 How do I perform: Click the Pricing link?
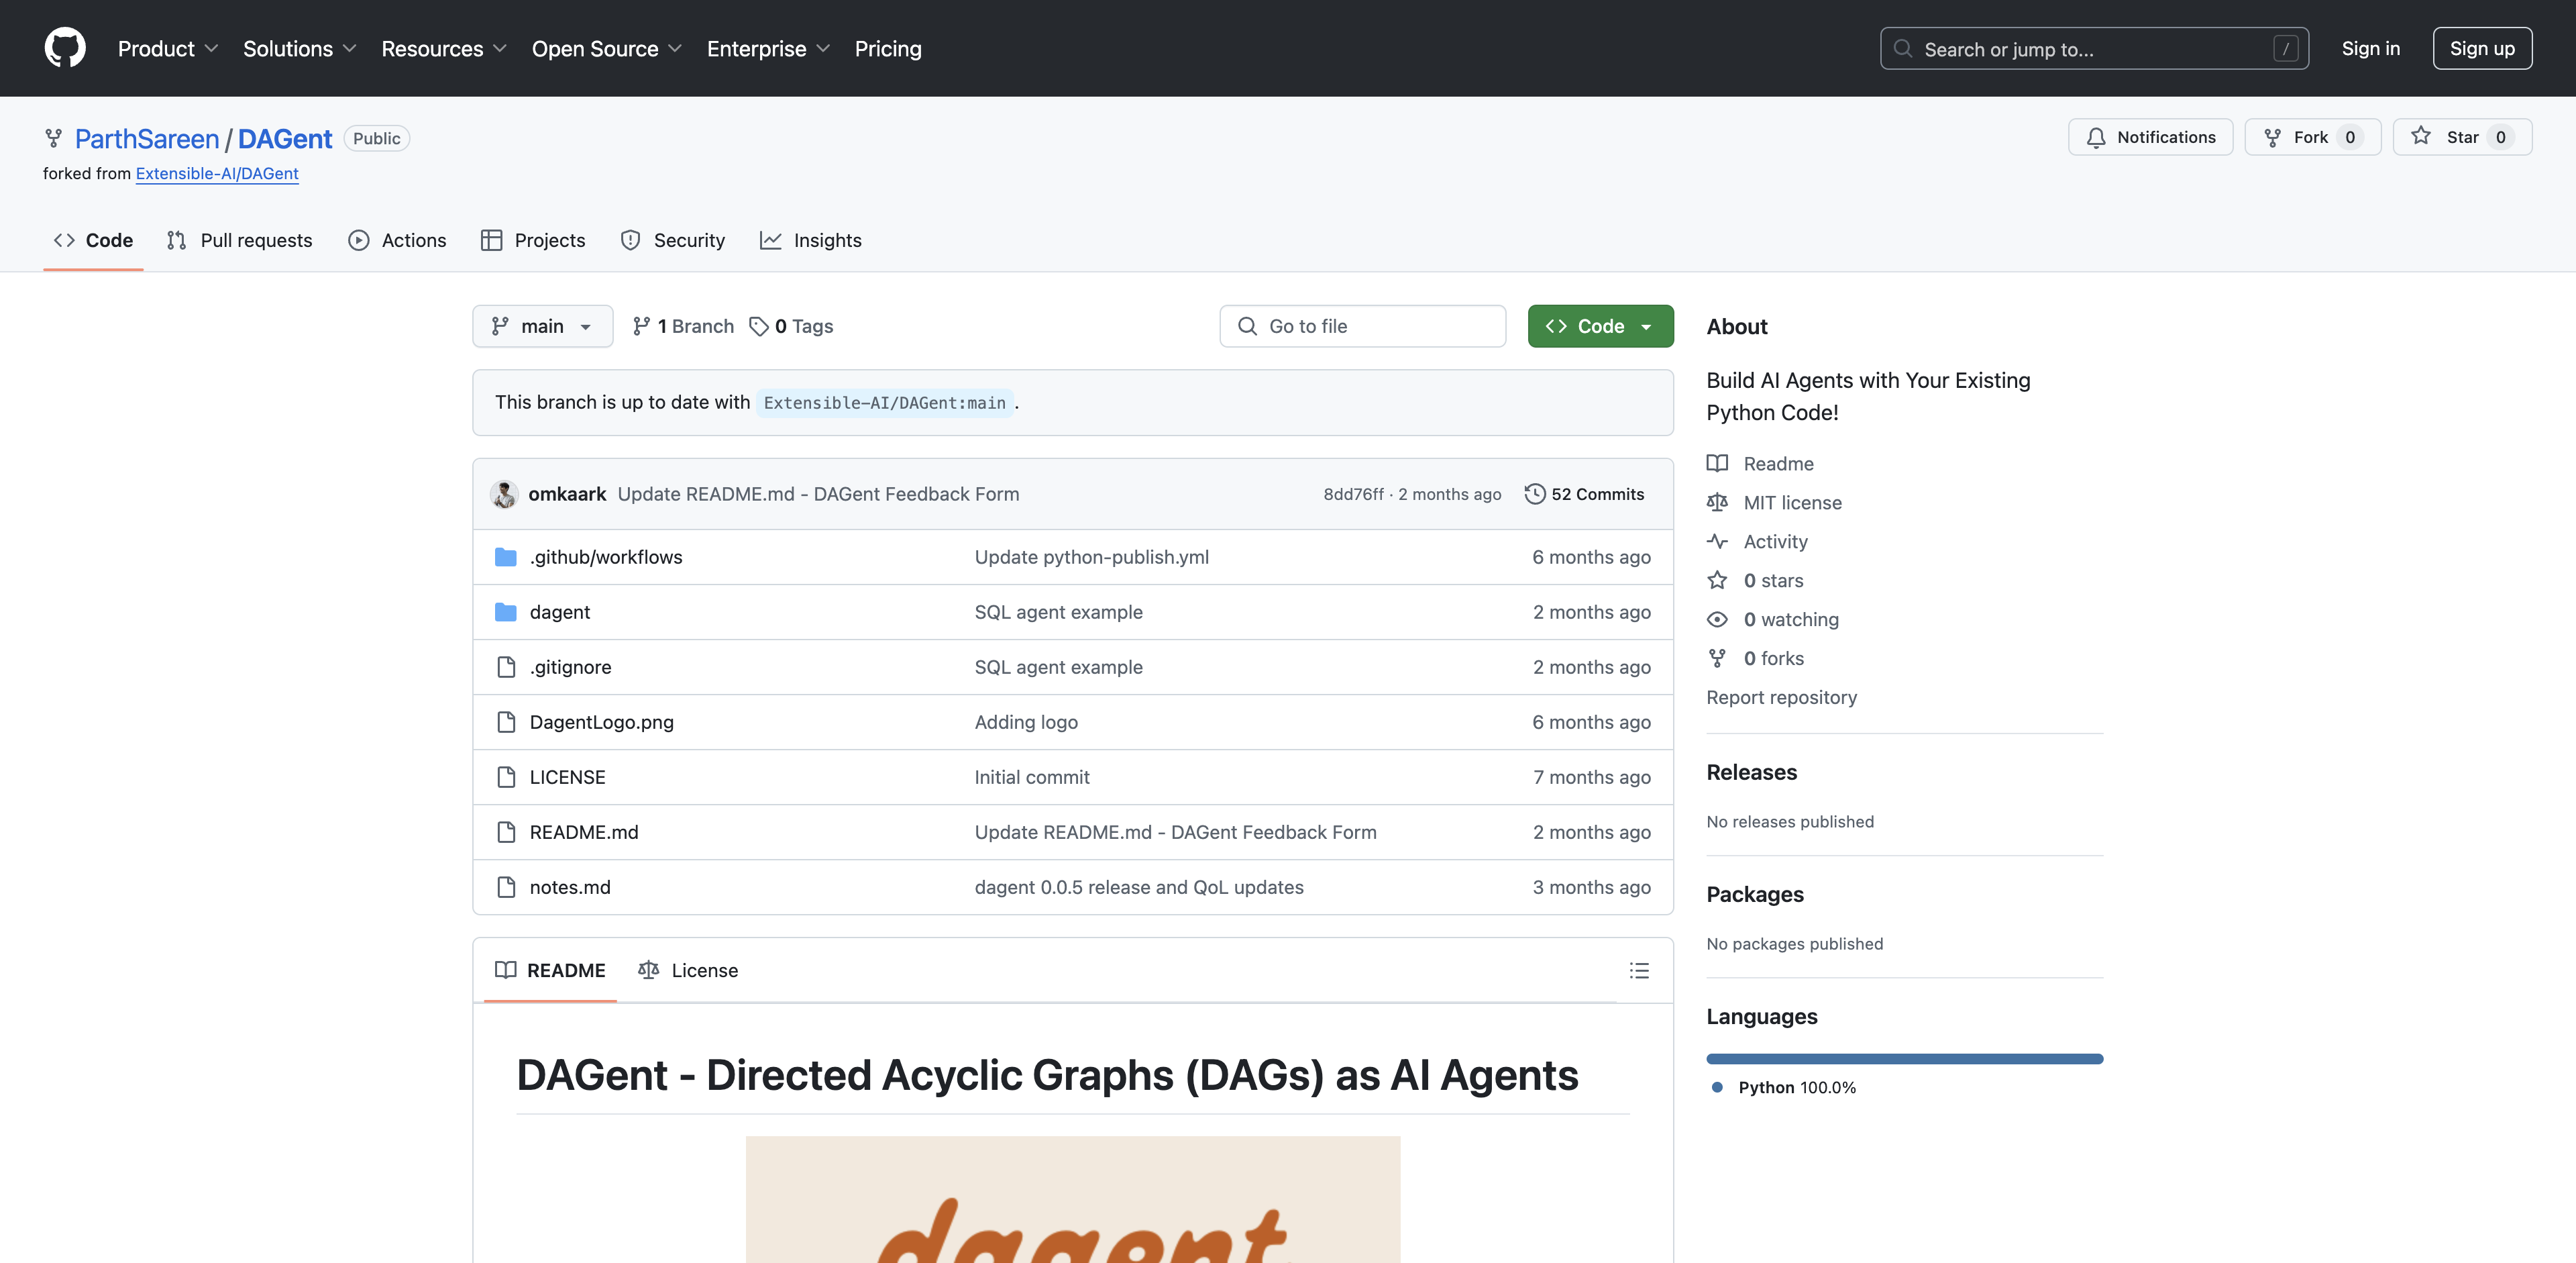coord(888,48)
